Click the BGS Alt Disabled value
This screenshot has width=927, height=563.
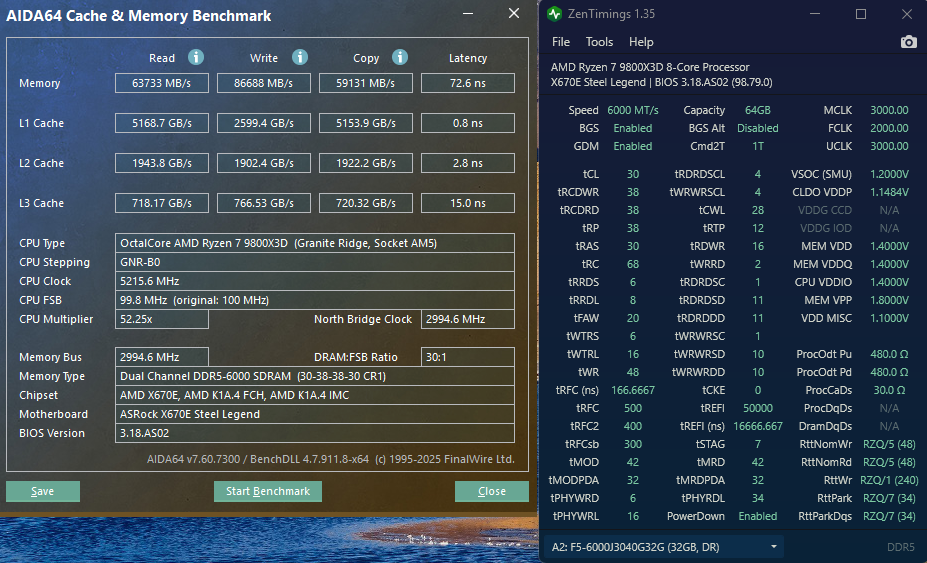757,128
